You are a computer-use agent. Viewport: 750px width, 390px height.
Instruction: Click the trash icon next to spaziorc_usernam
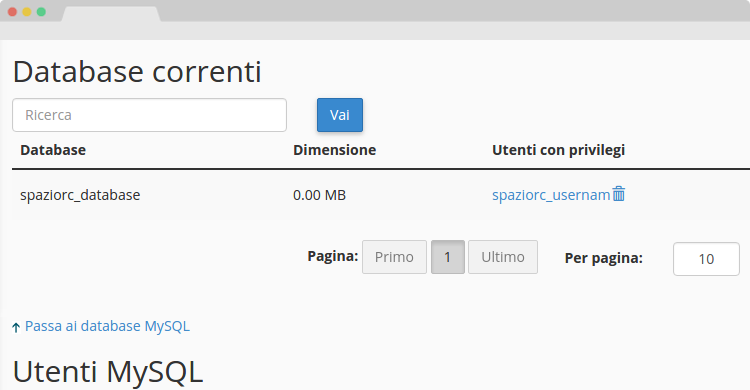[618, 194]
